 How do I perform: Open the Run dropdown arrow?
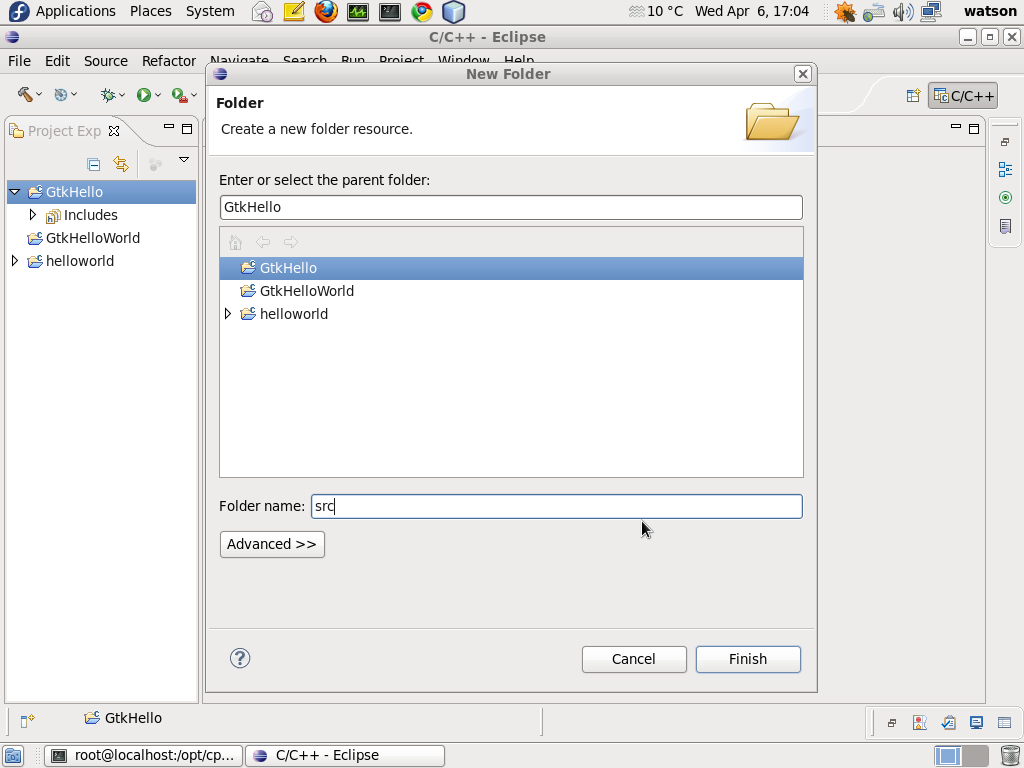click(x=157, y=95)
